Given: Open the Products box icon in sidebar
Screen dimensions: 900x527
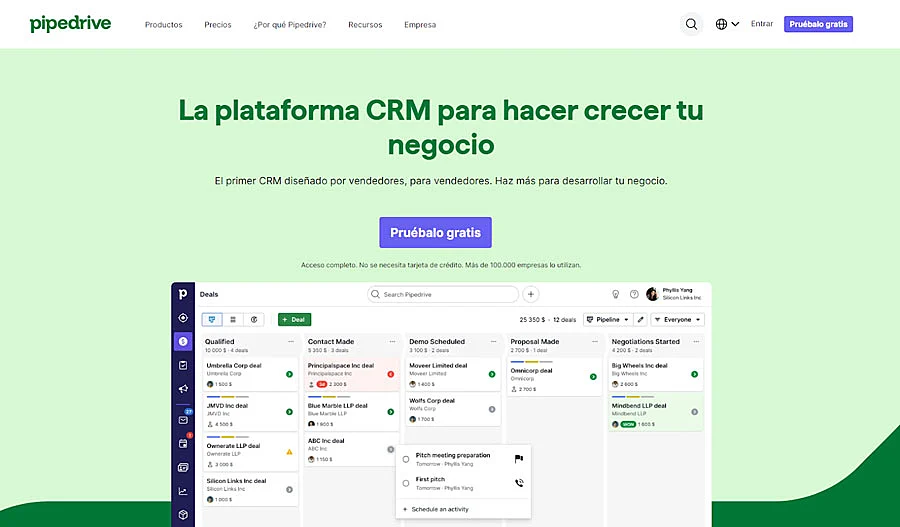Looking at the screenshot, I should pyautogui.click(x=183, y=514).
